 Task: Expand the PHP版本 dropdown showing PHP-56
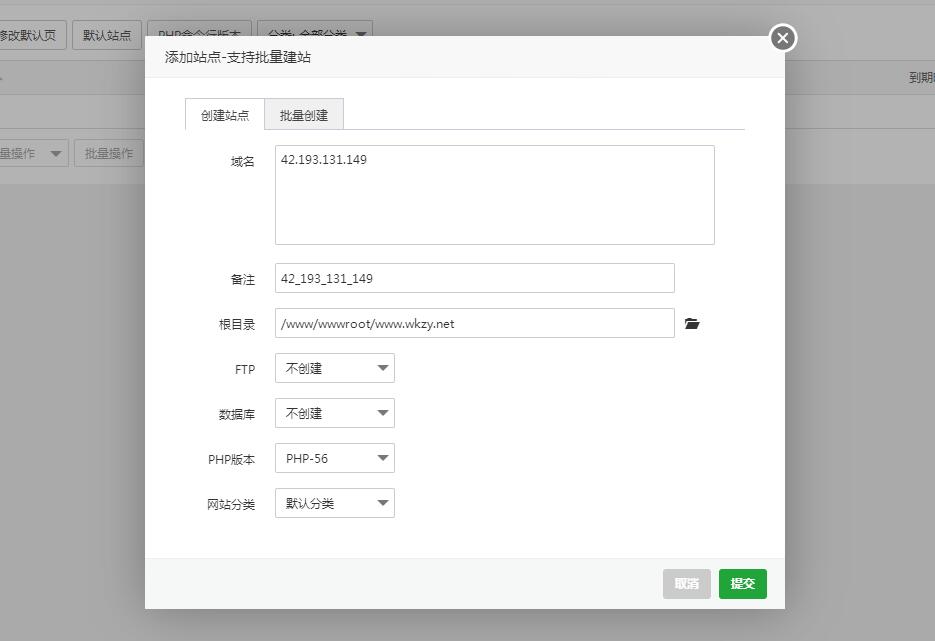tap(335, 458)
